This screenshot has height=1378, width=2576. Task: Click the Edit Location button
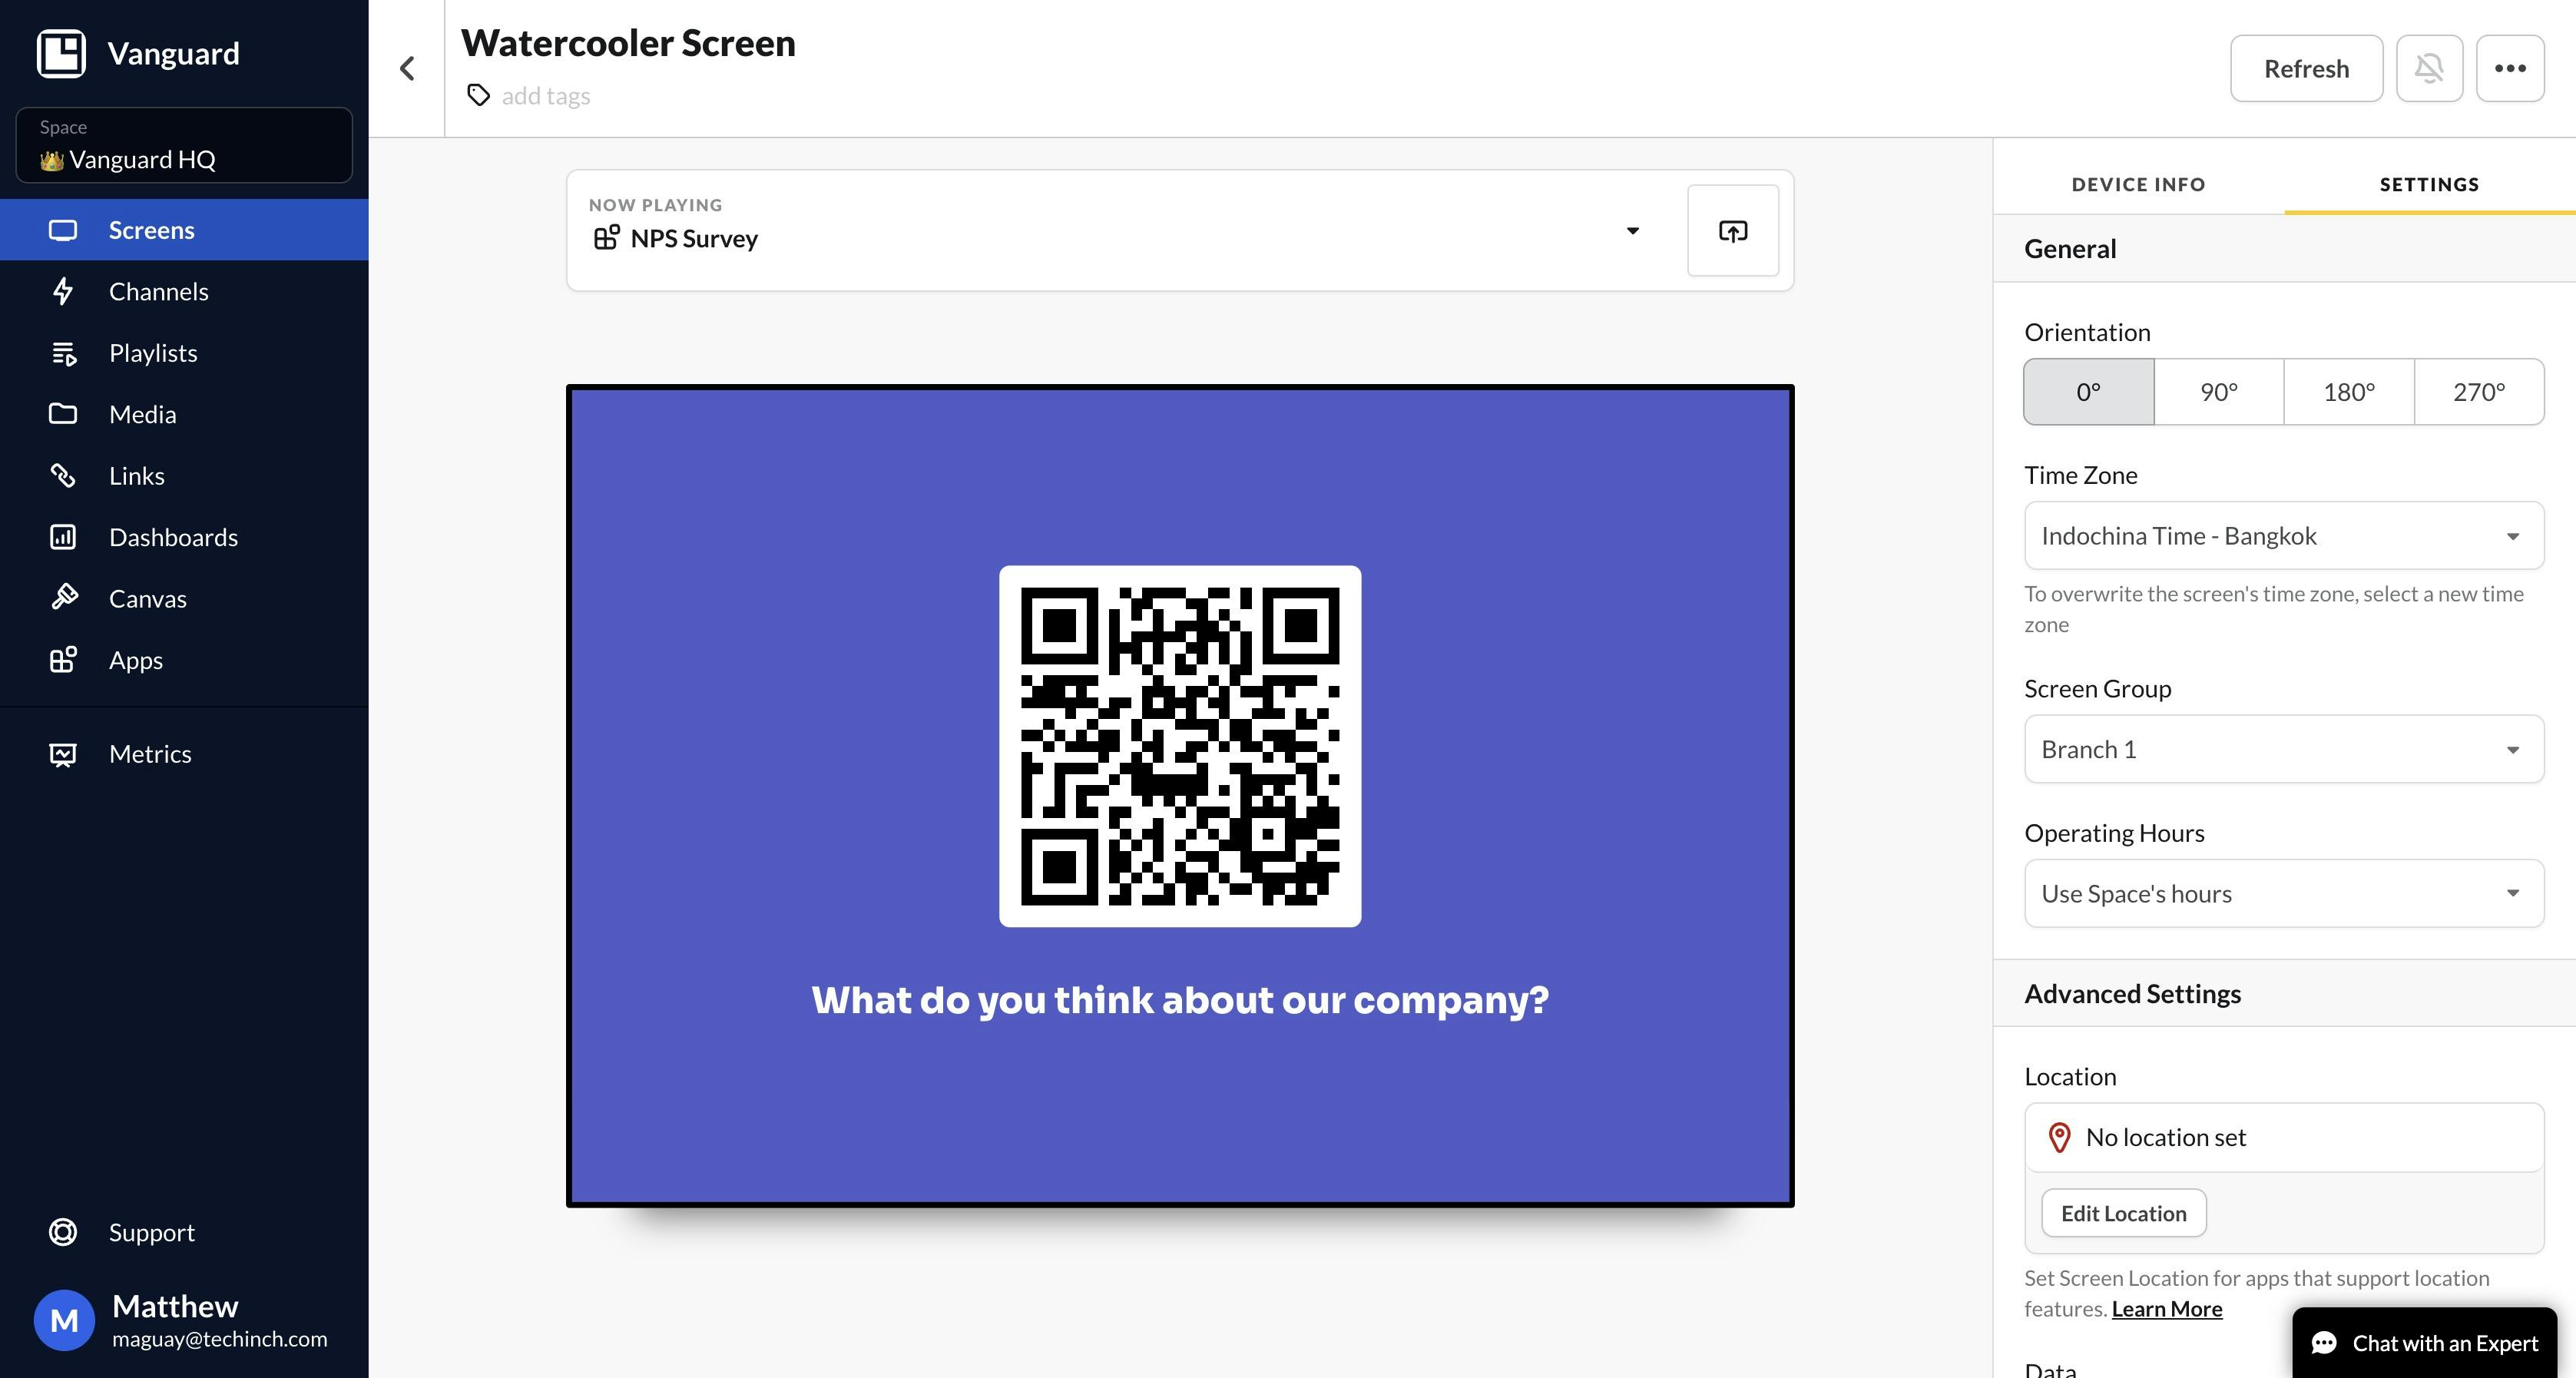[2123, 1213]
